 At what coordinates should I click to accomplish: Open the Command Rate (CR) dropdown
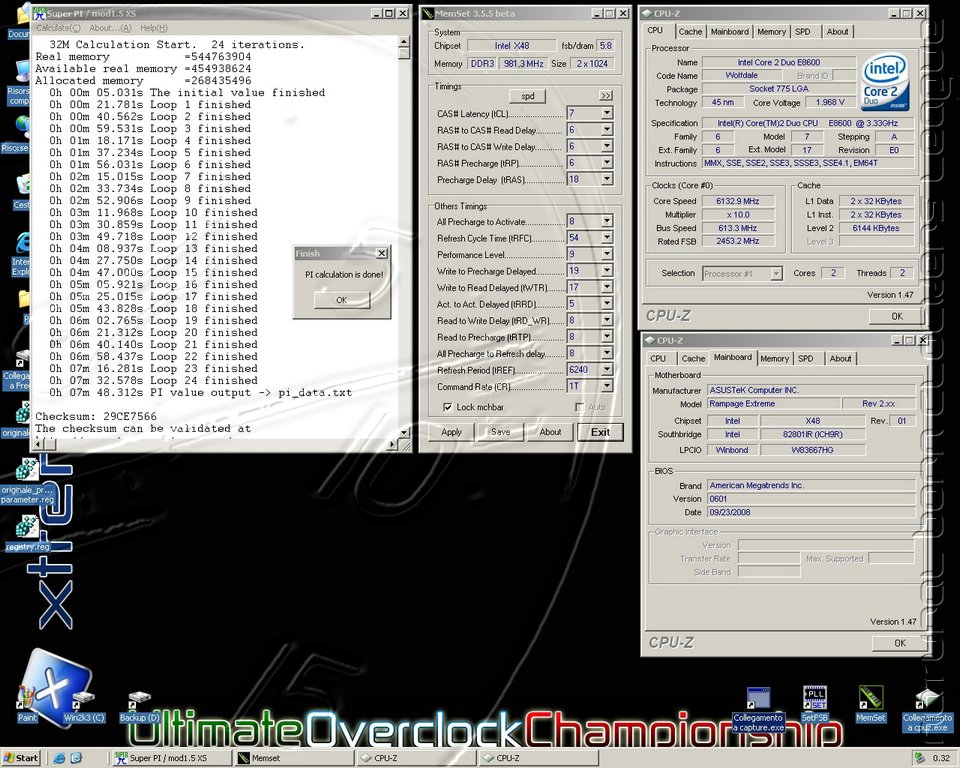(x=607, y=386)
